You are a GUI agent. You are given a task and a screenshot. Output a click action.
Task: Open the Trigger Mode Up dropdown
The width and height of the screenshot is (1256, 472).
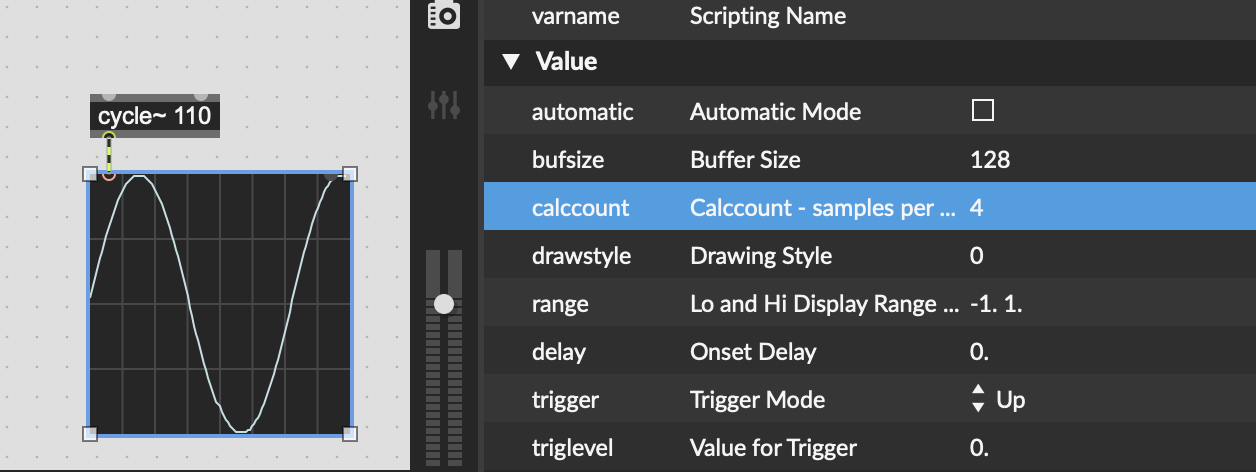(x=998, y=400)
